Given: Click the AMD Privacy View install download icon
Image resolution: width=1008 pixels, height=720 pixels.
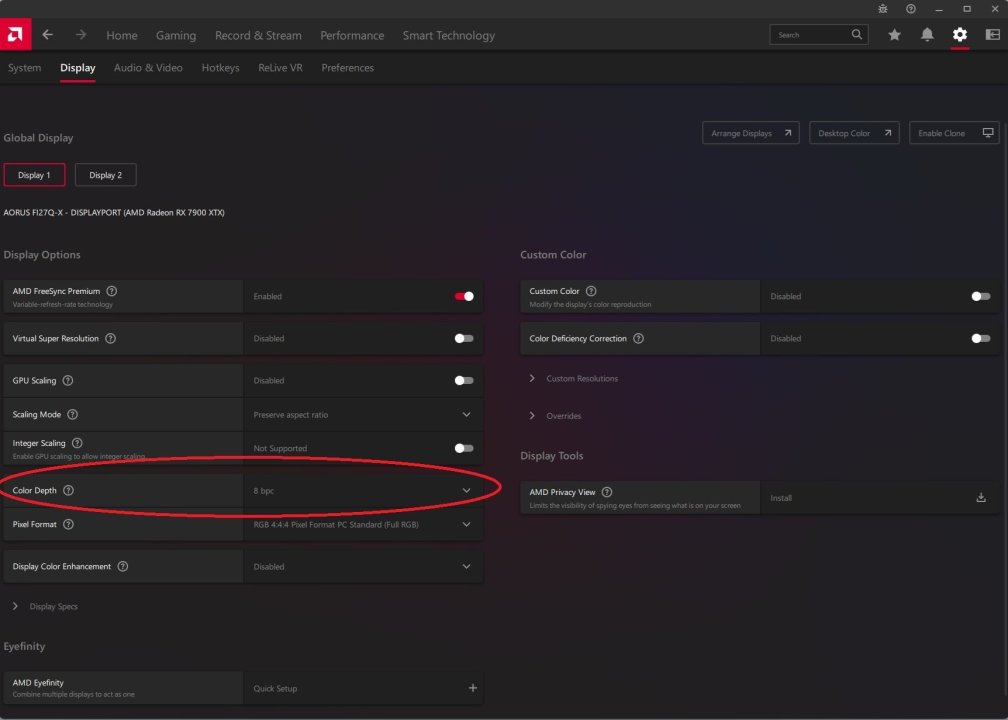Looking at the screenshot, I should pos(981,497).
